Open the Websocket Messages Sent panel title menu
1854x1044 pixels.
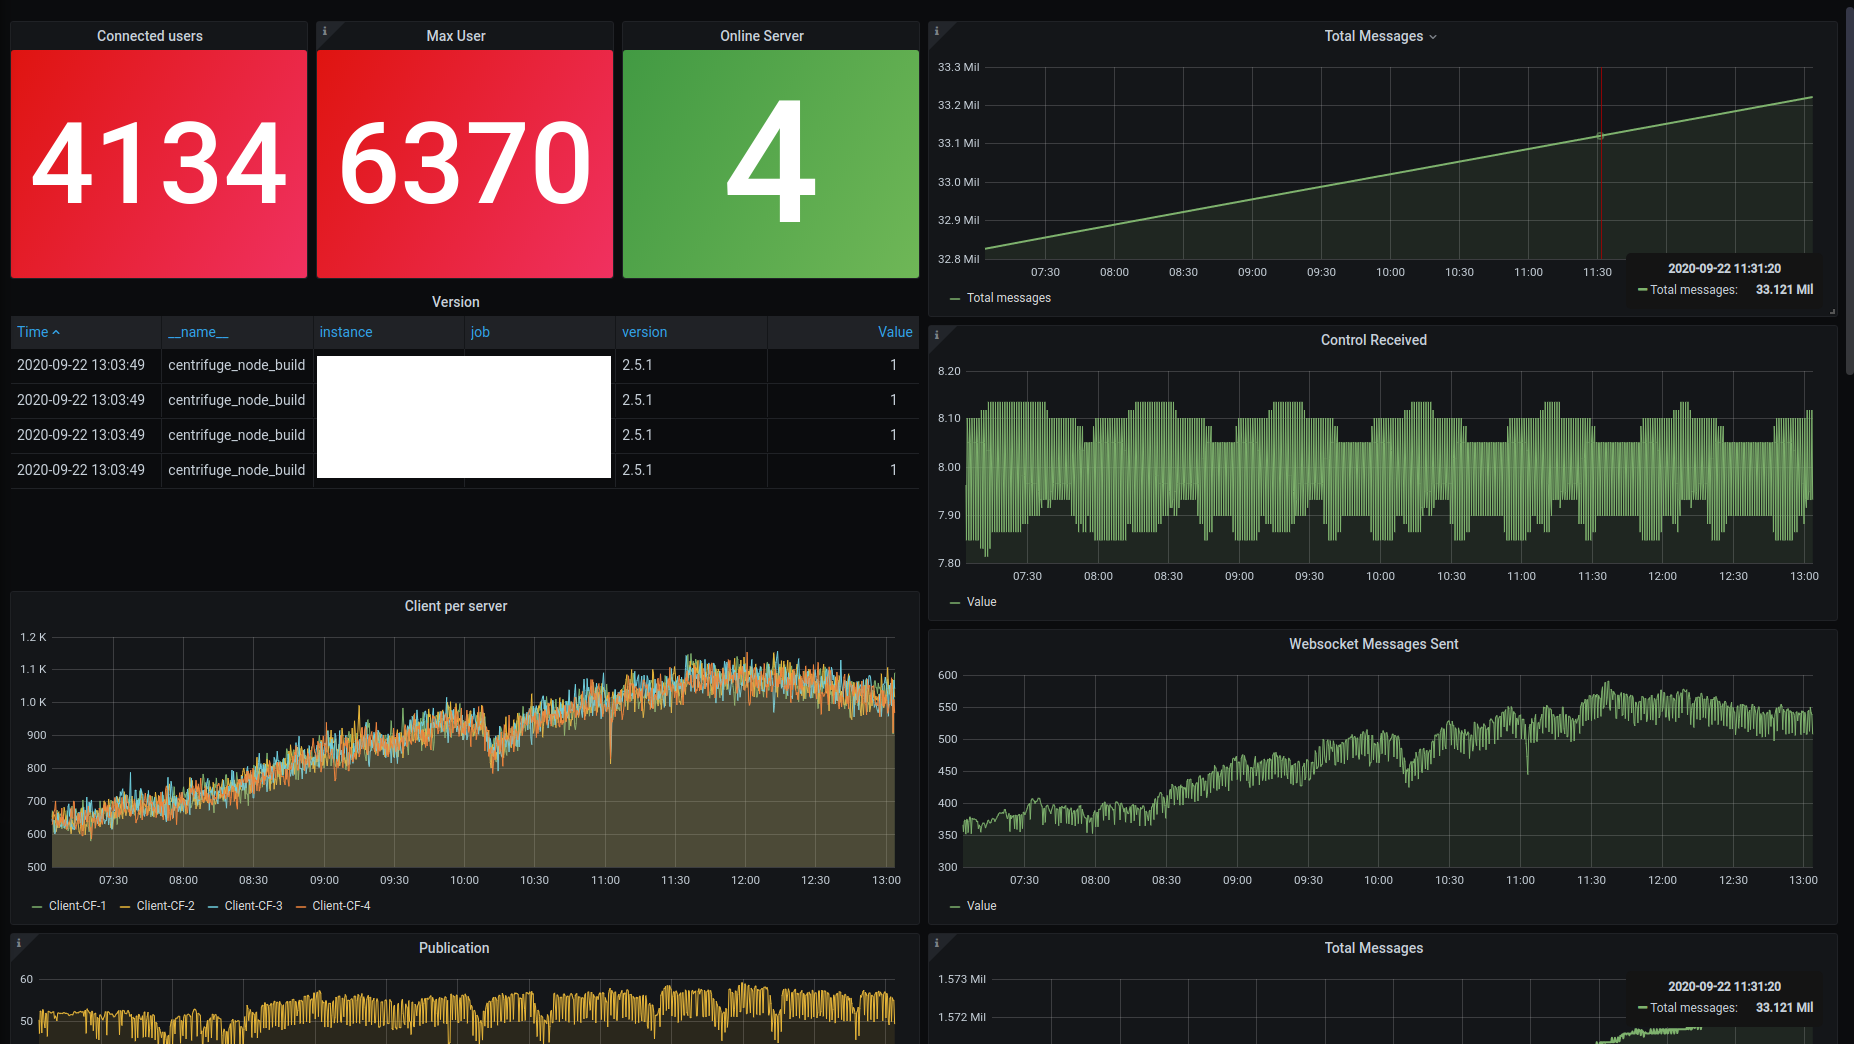(1373, 644)
